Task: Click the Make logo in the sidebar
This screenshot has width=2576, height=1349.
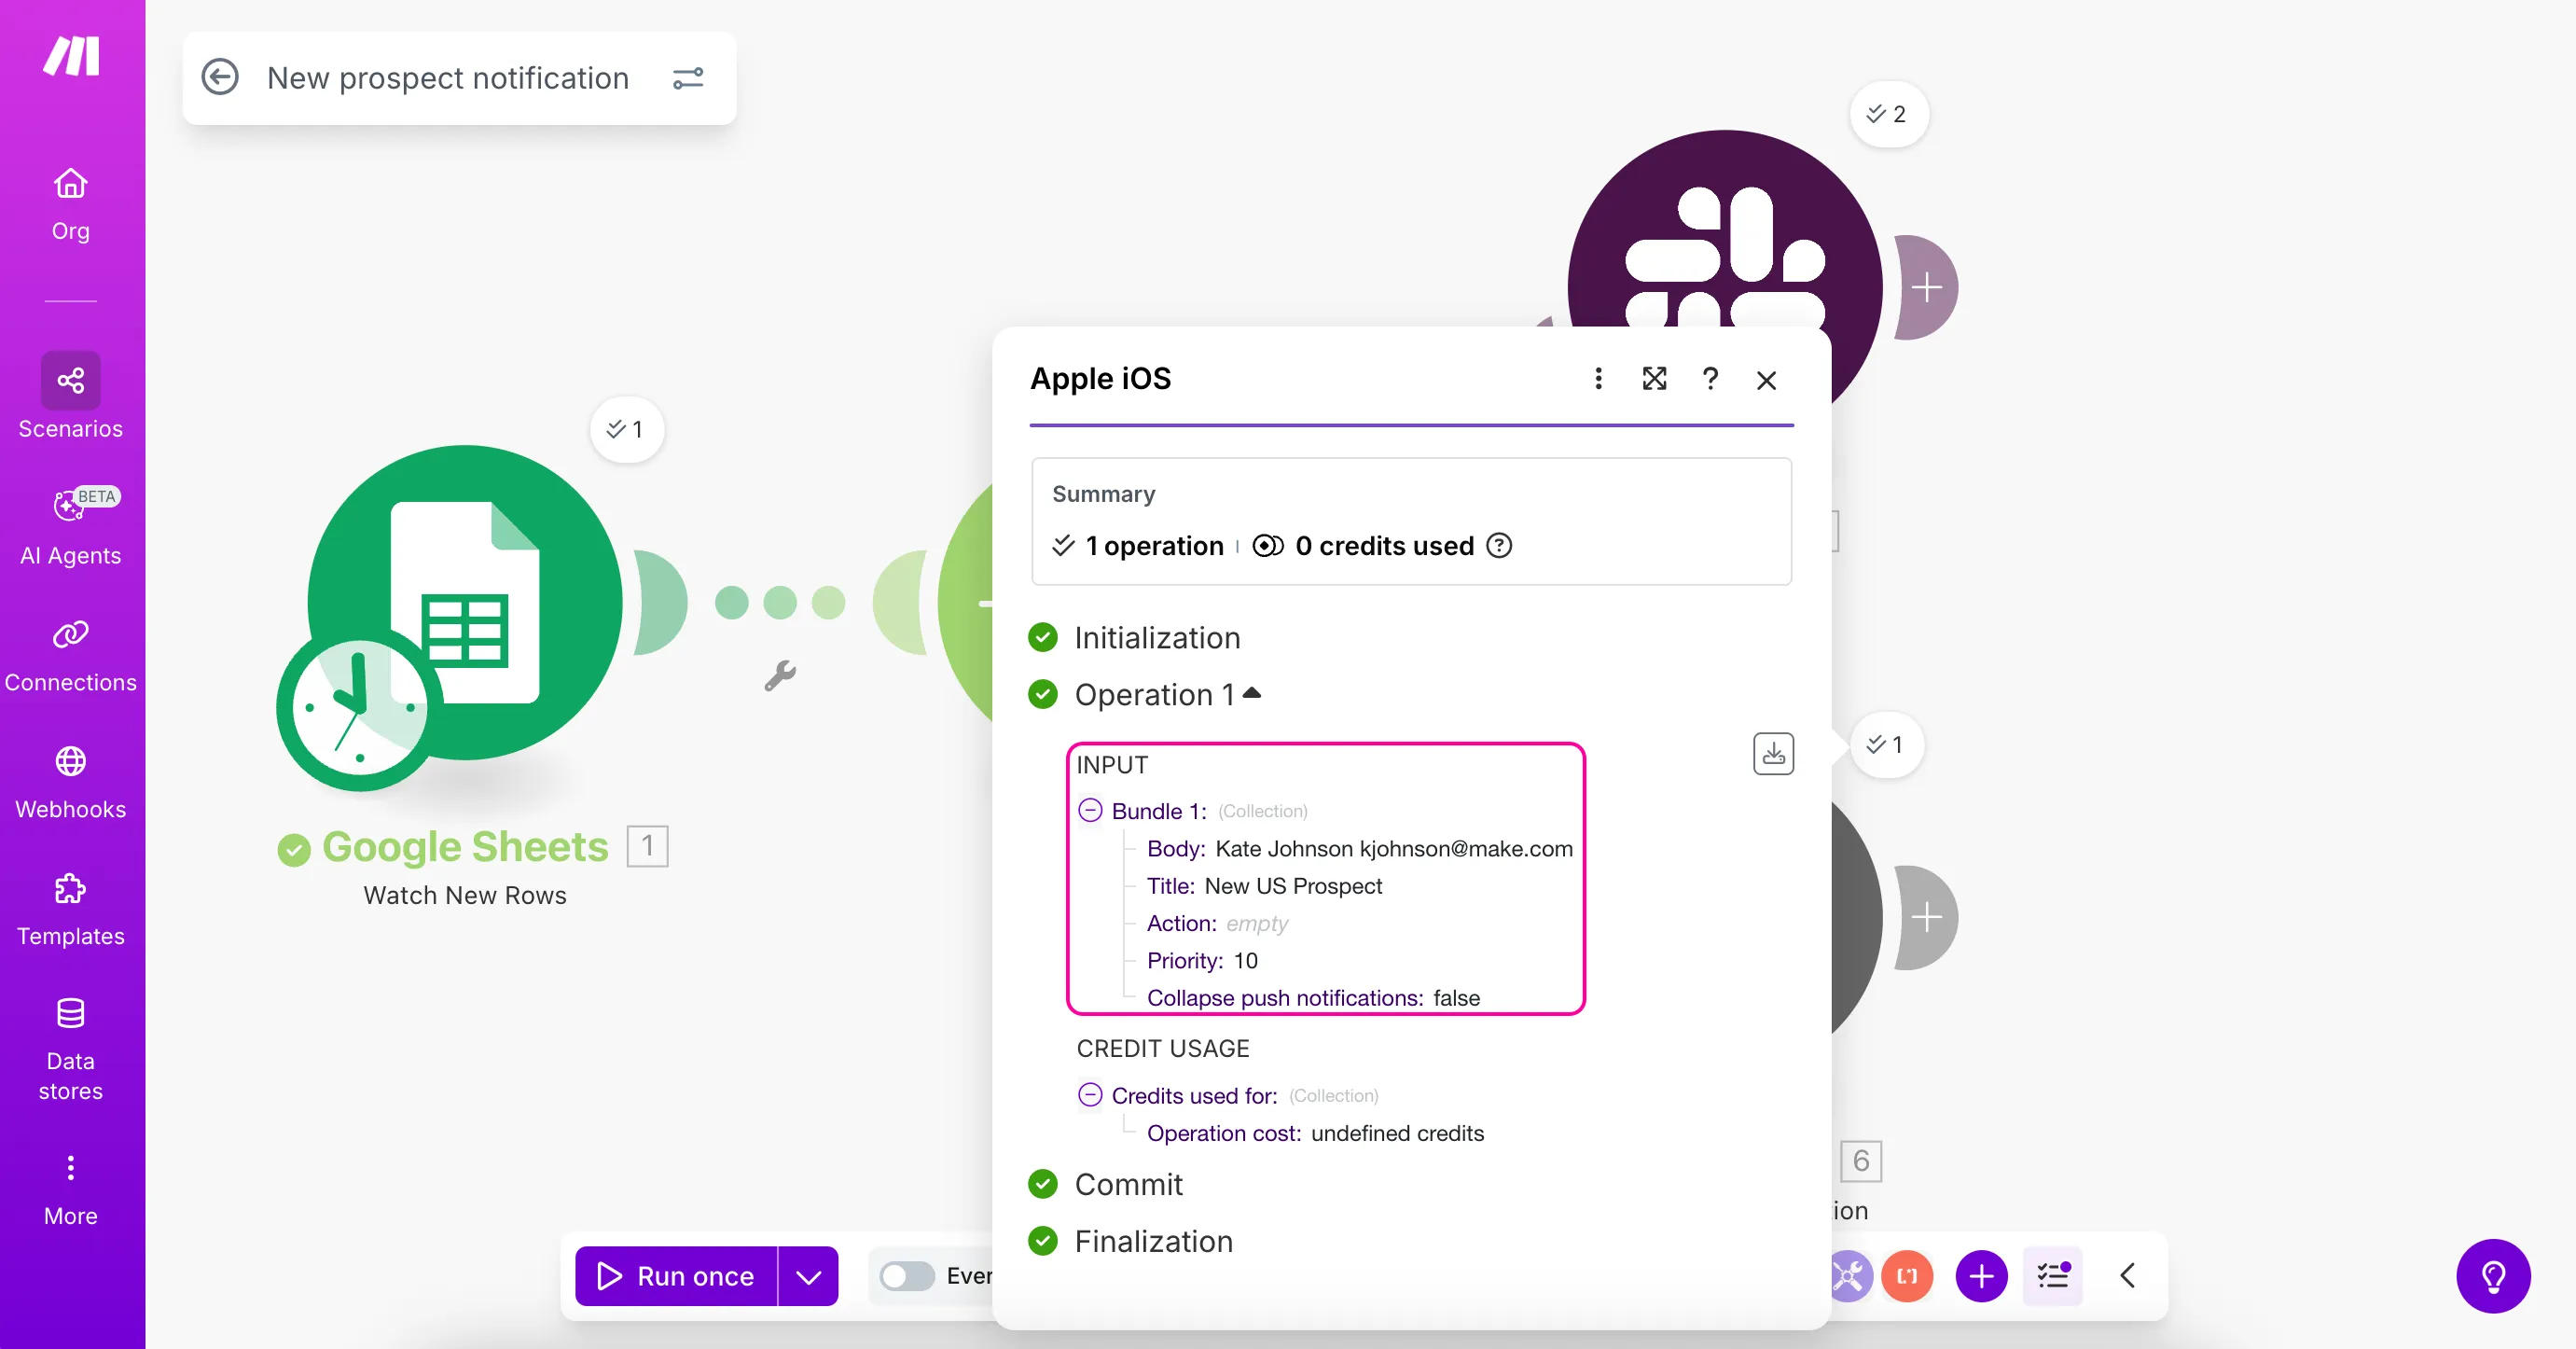Action: click(x=71, y=56)
